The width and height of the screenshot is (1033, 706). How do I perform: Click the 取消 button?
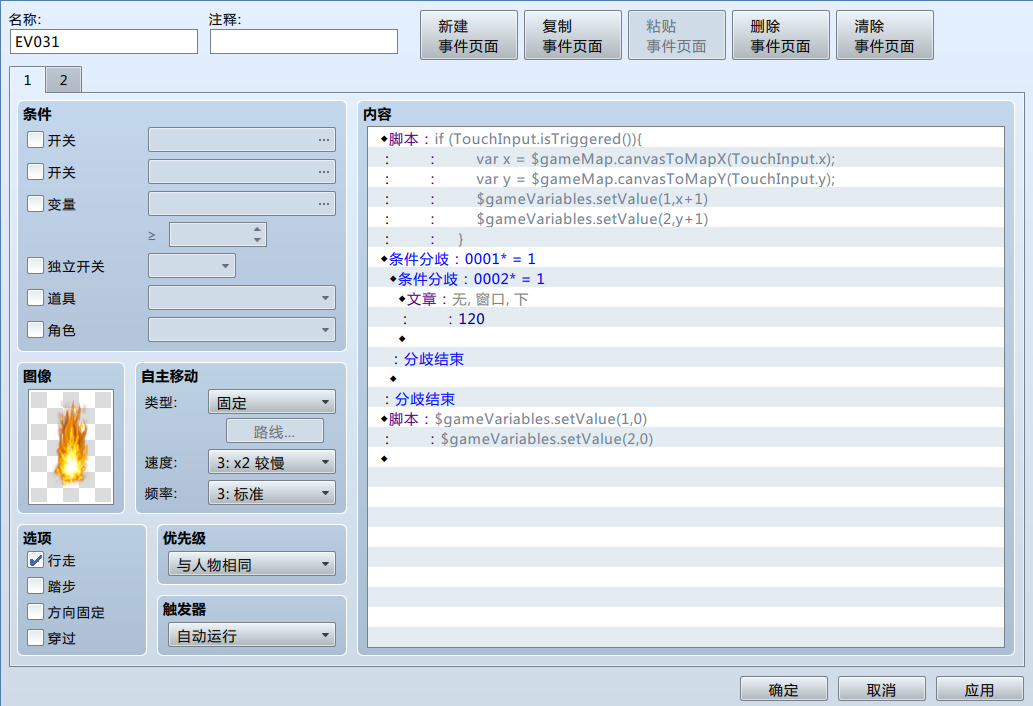tap(881, 690)
